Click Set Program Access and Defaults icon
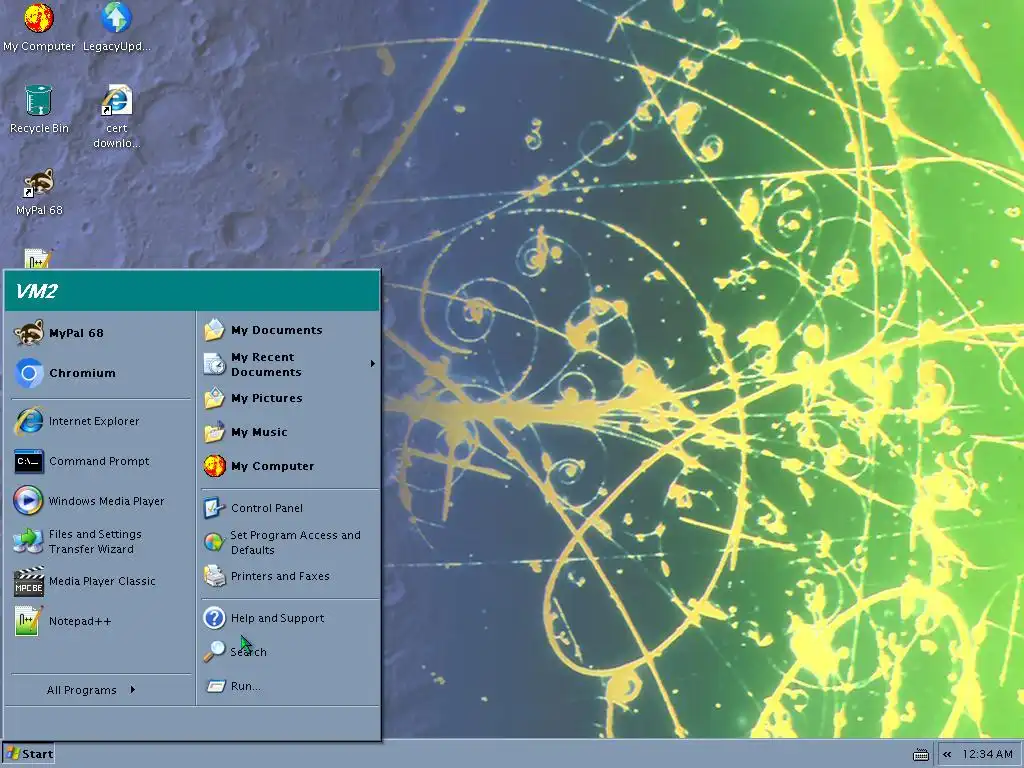This screenshot has width=1024, height=768. [214, 542]
